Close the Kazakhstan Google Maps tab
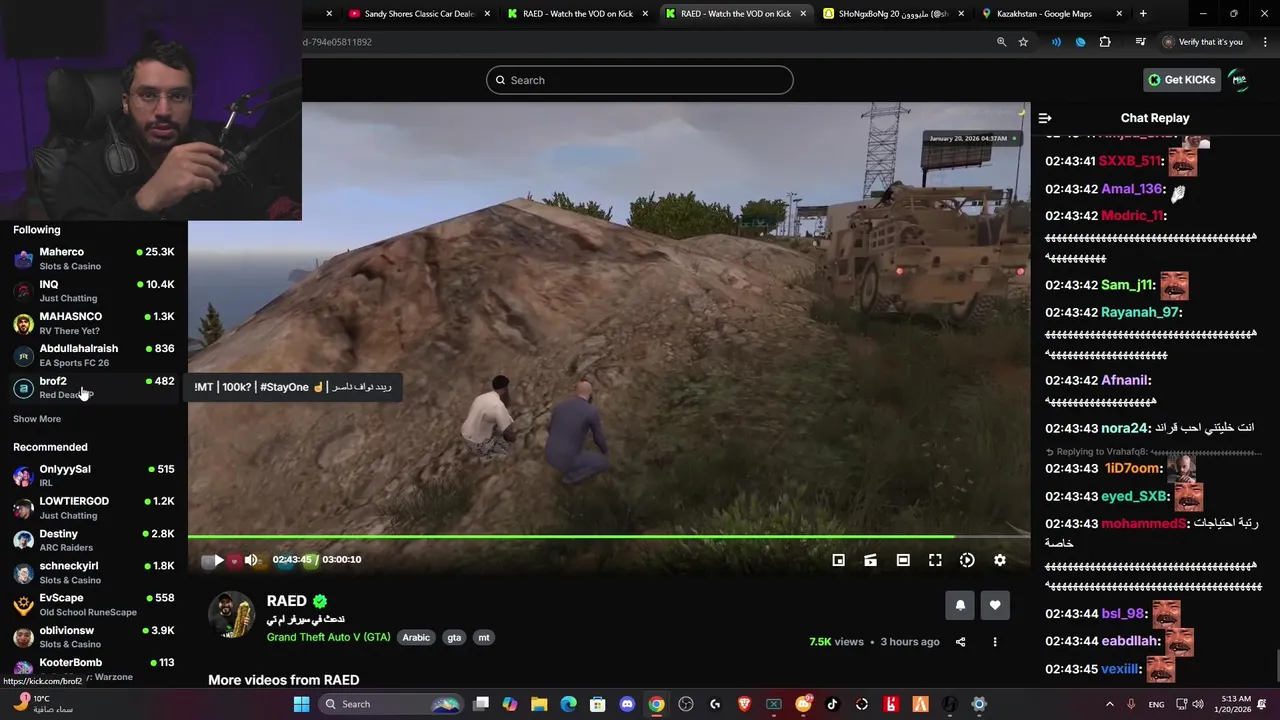 1119,14
